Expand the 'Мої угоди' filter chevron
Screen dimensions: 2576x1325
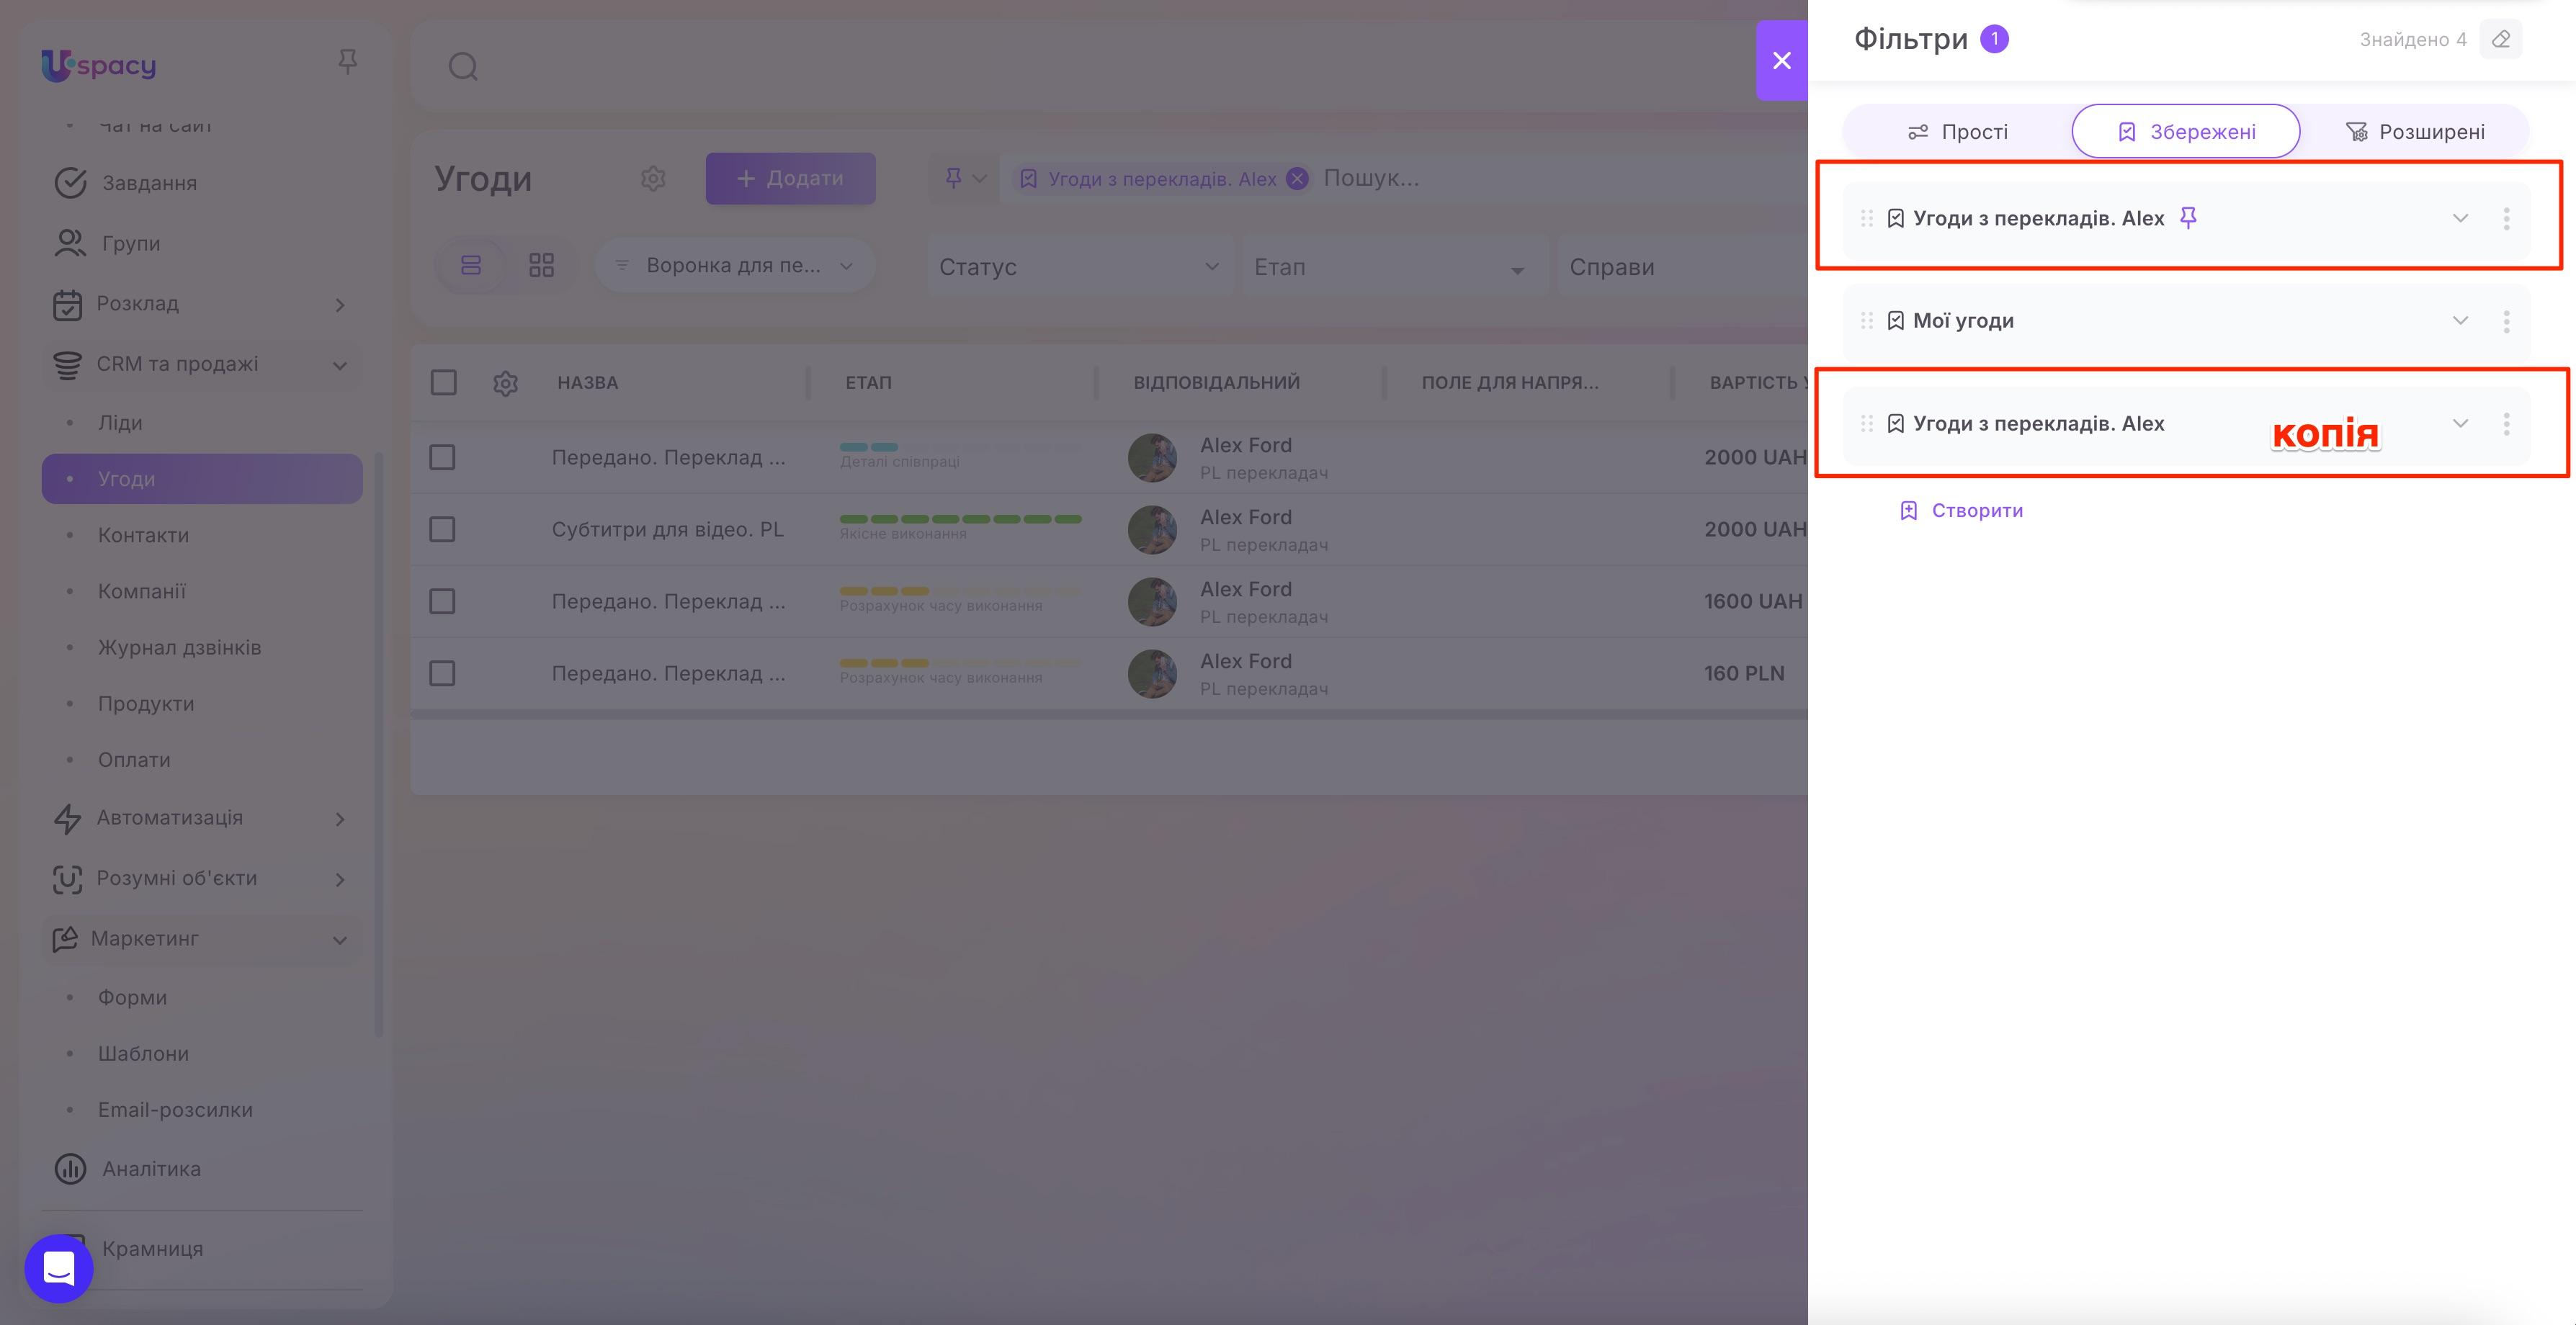click(2460, 321)
